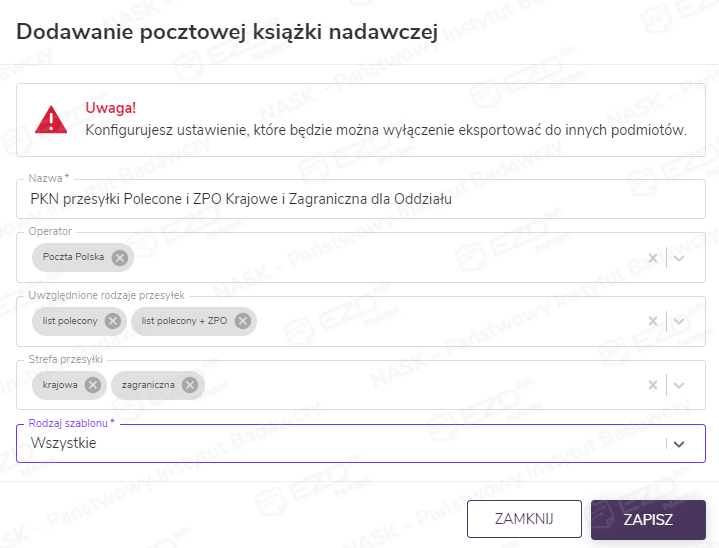719x548 pixels.
Task: Clear all Uwzględnione rodzaje przesyłek selections
Action: 653,321
